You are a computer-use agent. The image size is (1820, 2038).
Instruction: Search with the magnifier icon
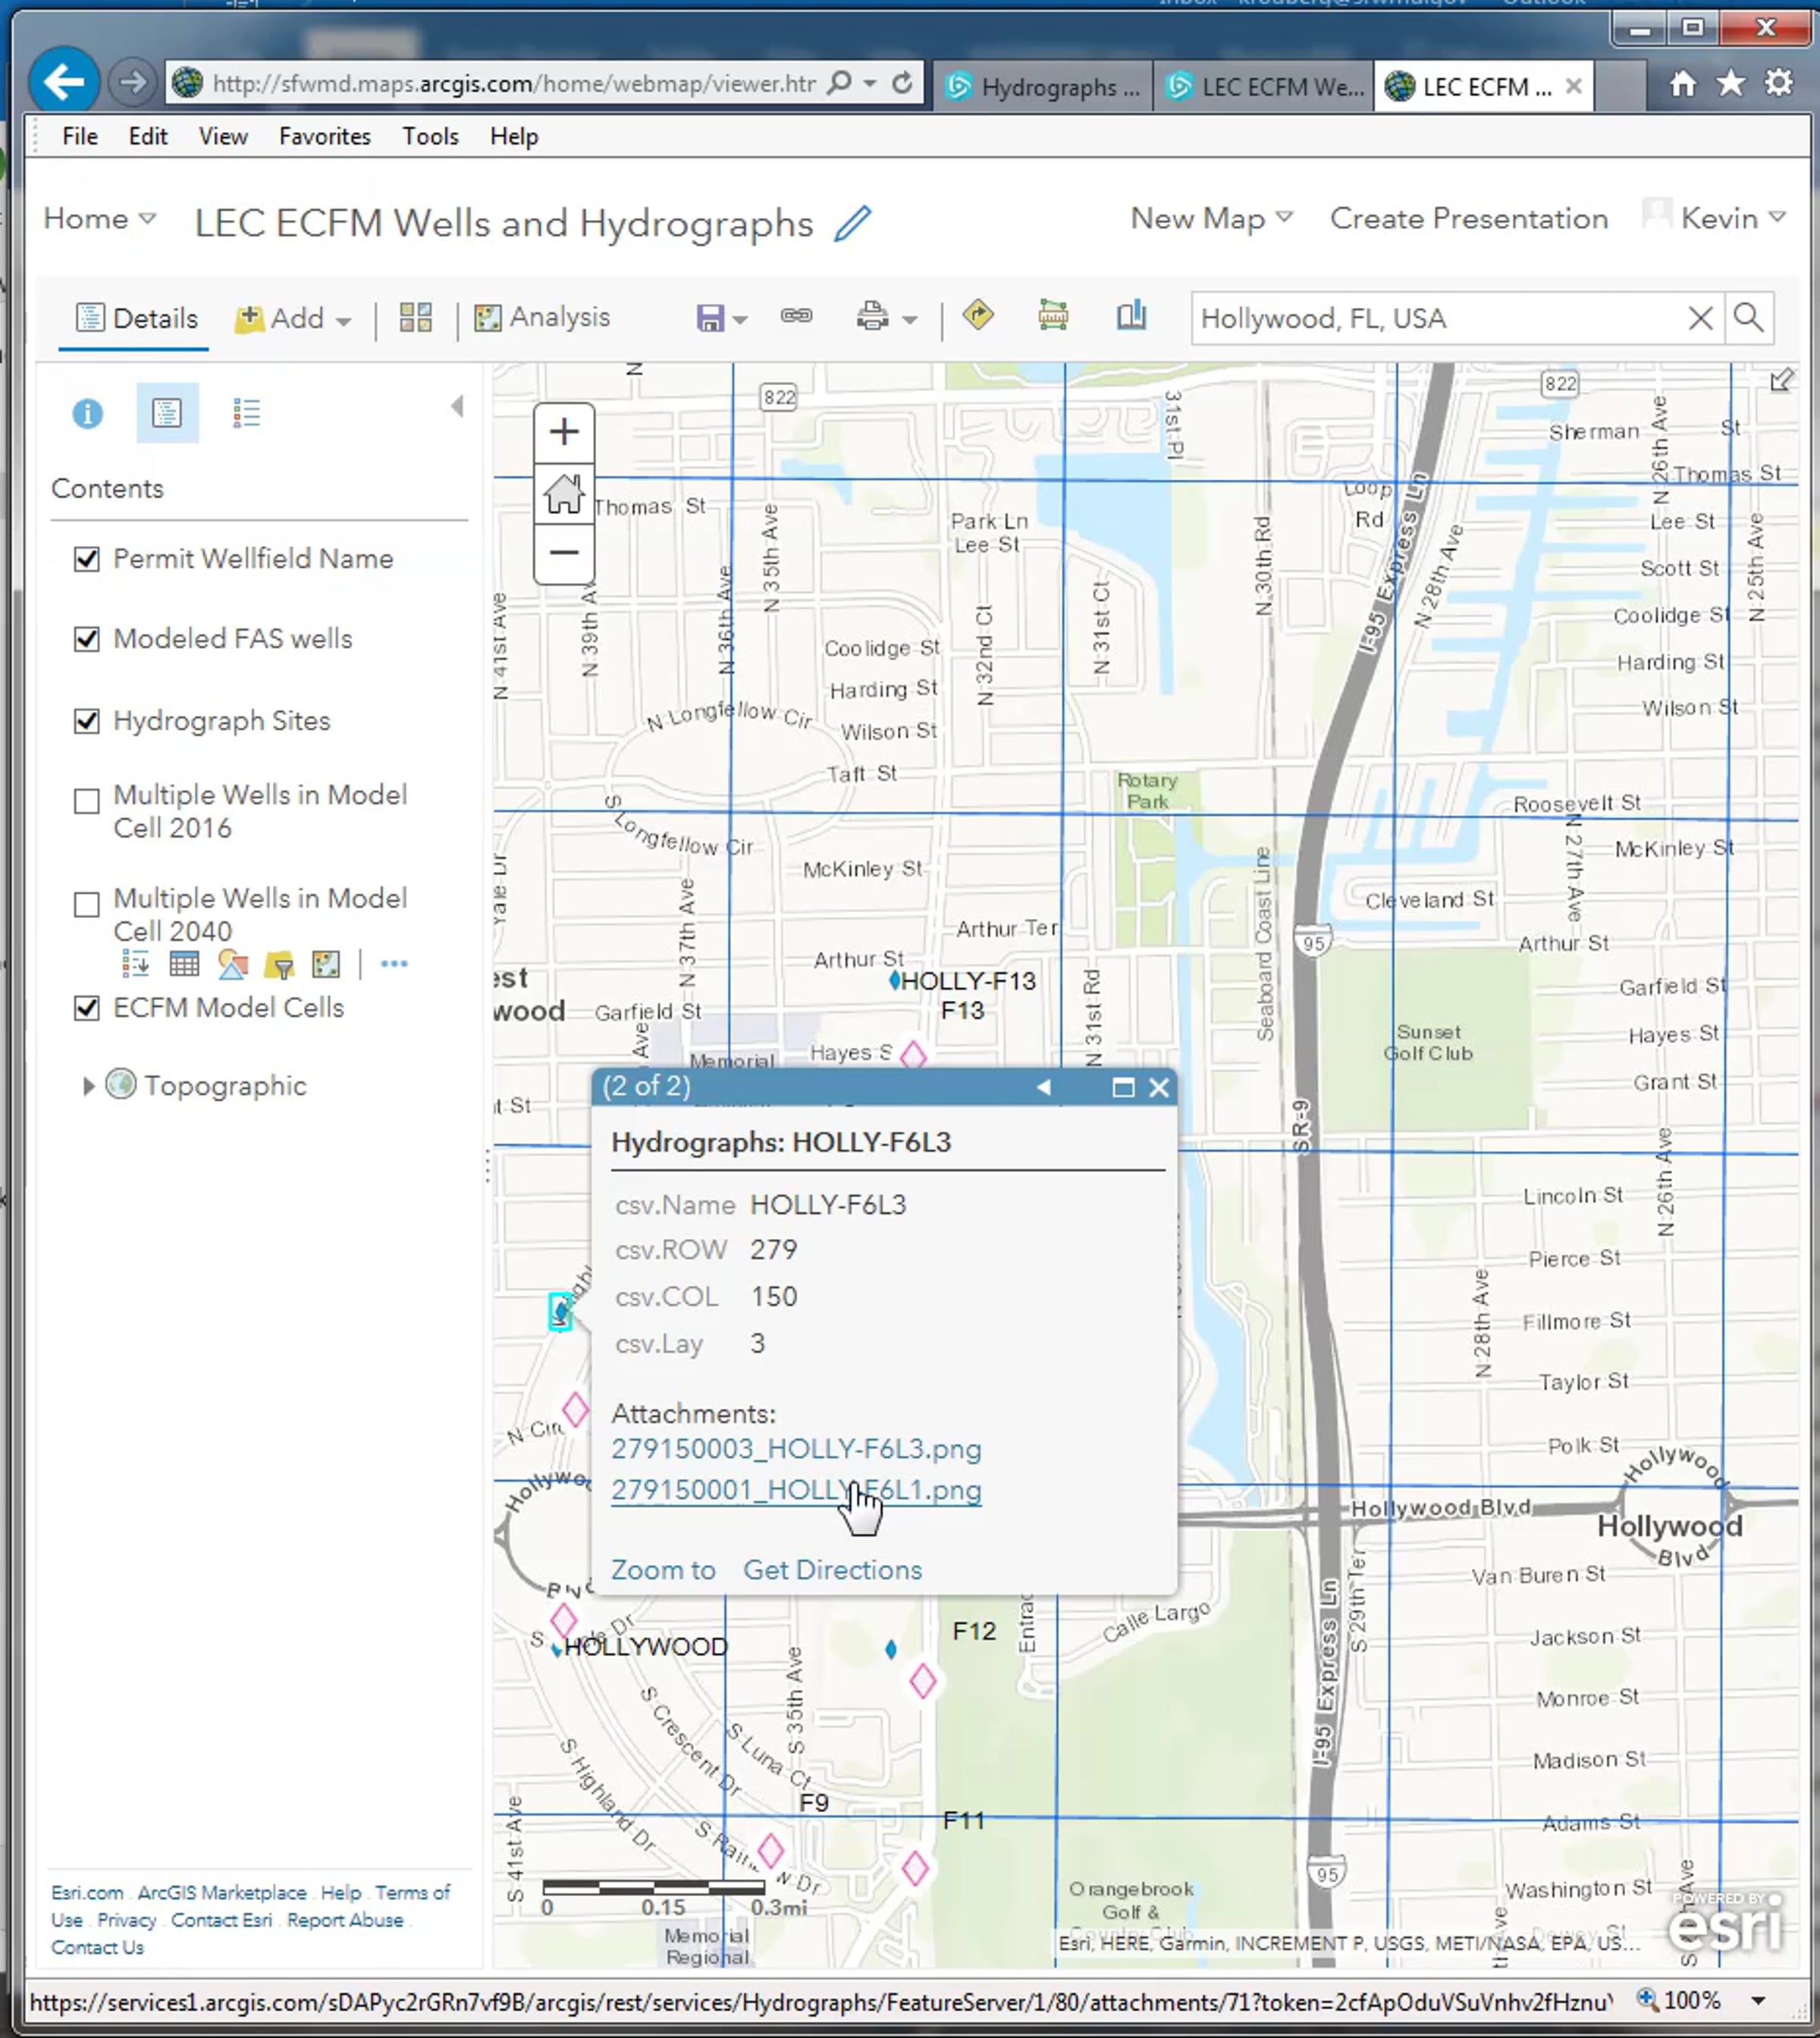[1748, 318]
